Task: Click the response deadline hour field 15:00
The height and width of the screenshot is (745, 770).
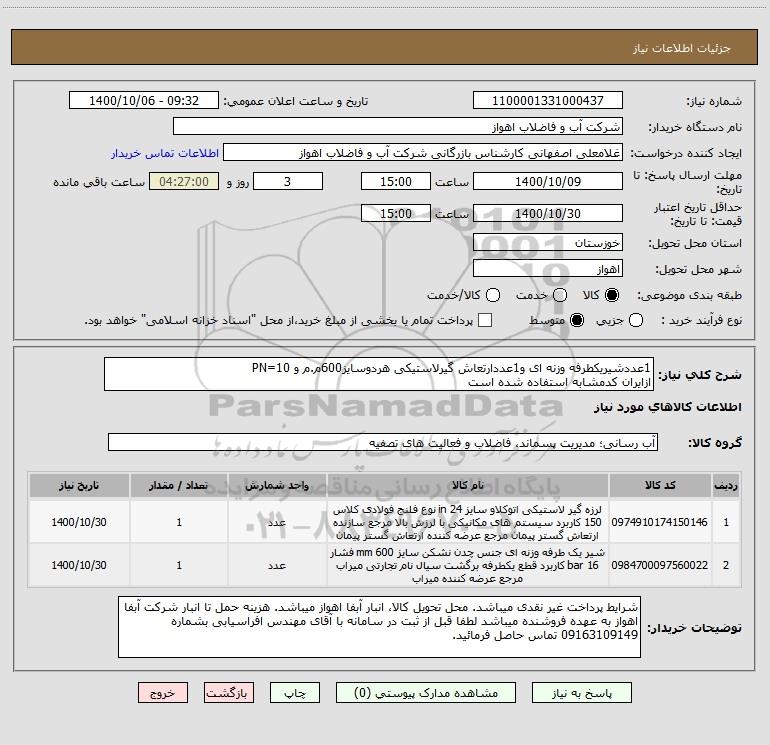Action: [396, 182]
